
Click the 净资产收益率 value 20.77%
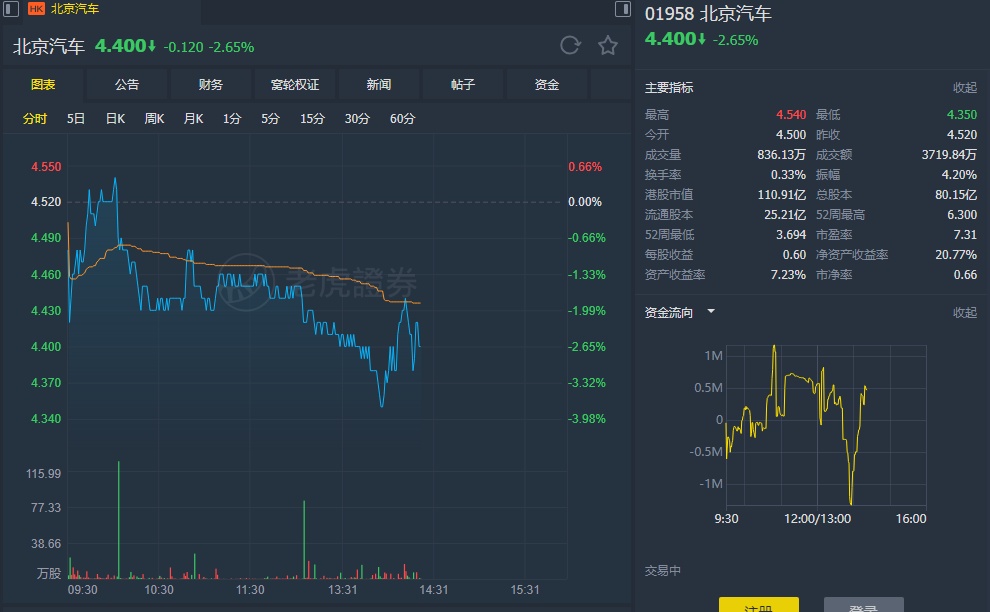point(956,255)
